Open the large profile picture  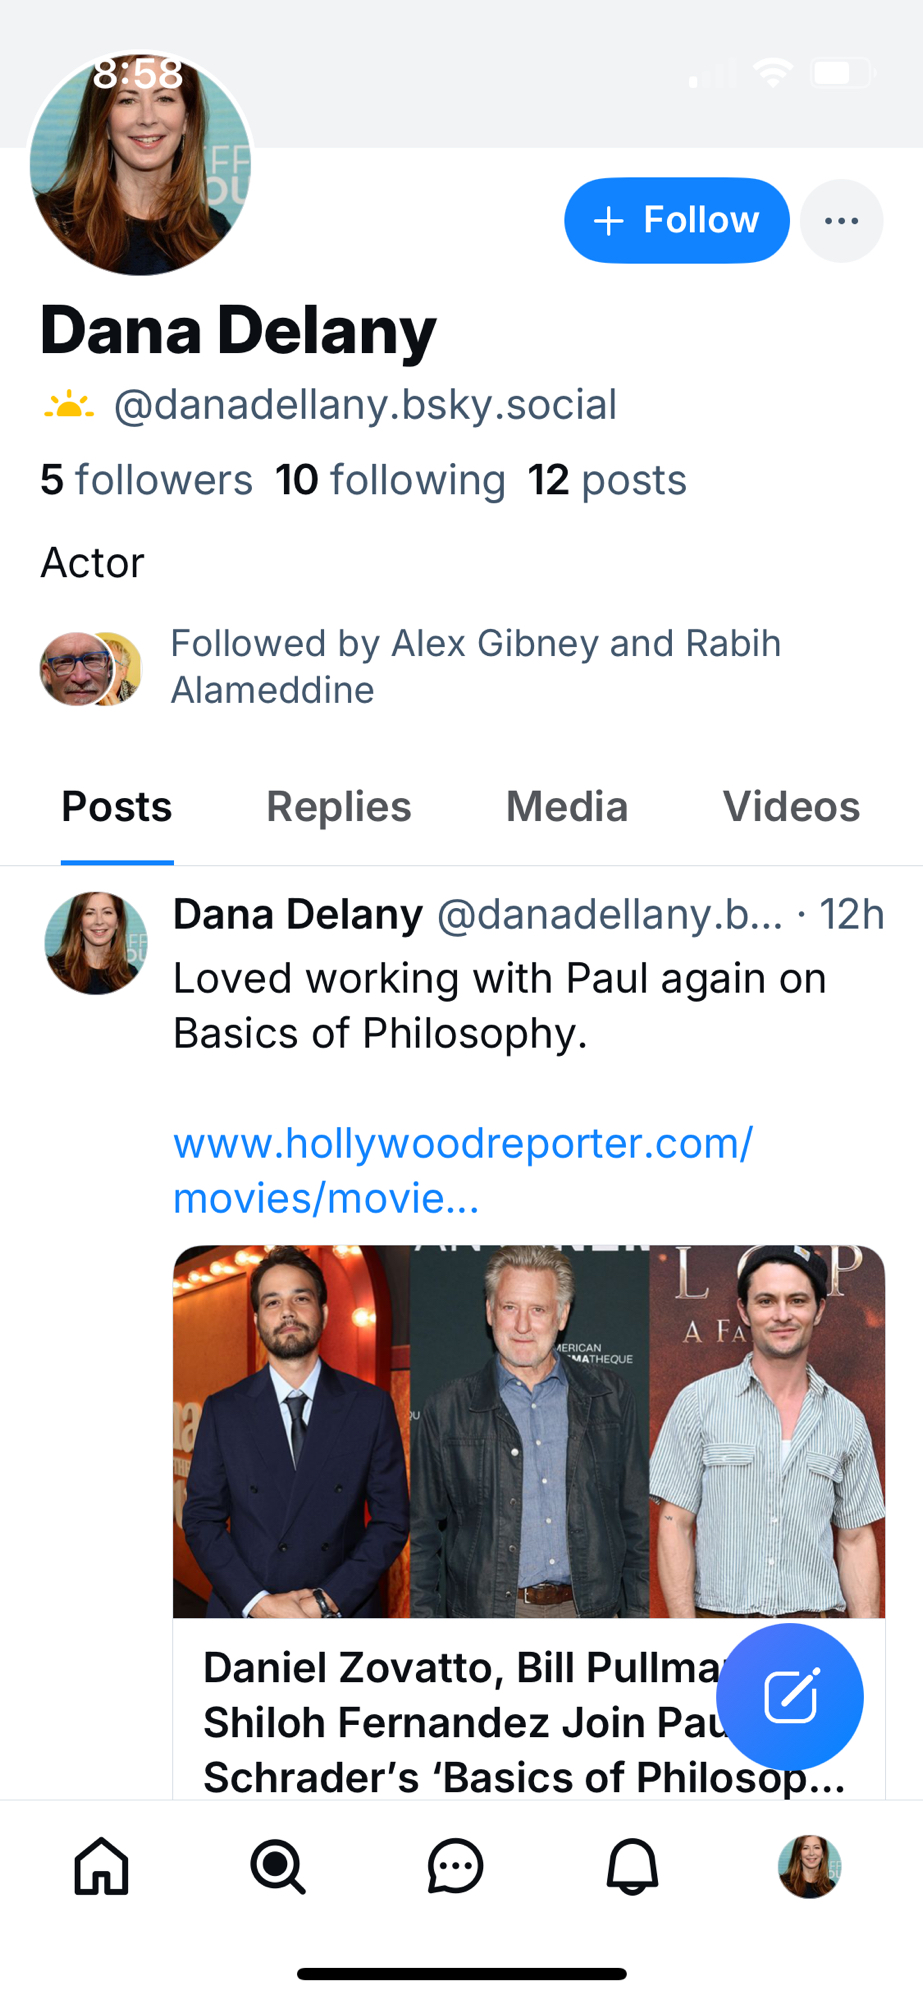(140, 165)
